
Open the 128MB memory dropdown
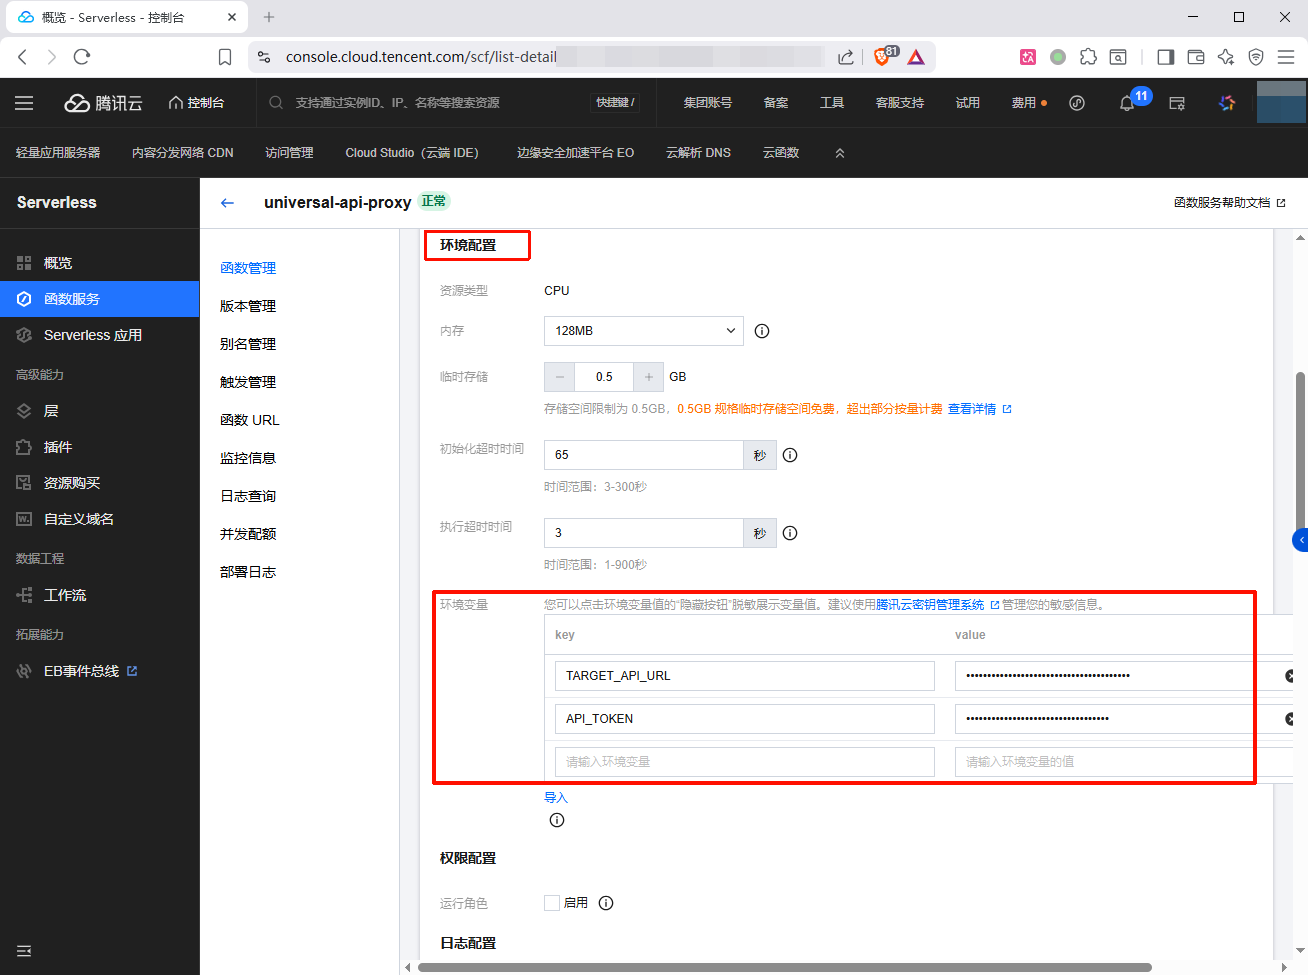point(644,331)
